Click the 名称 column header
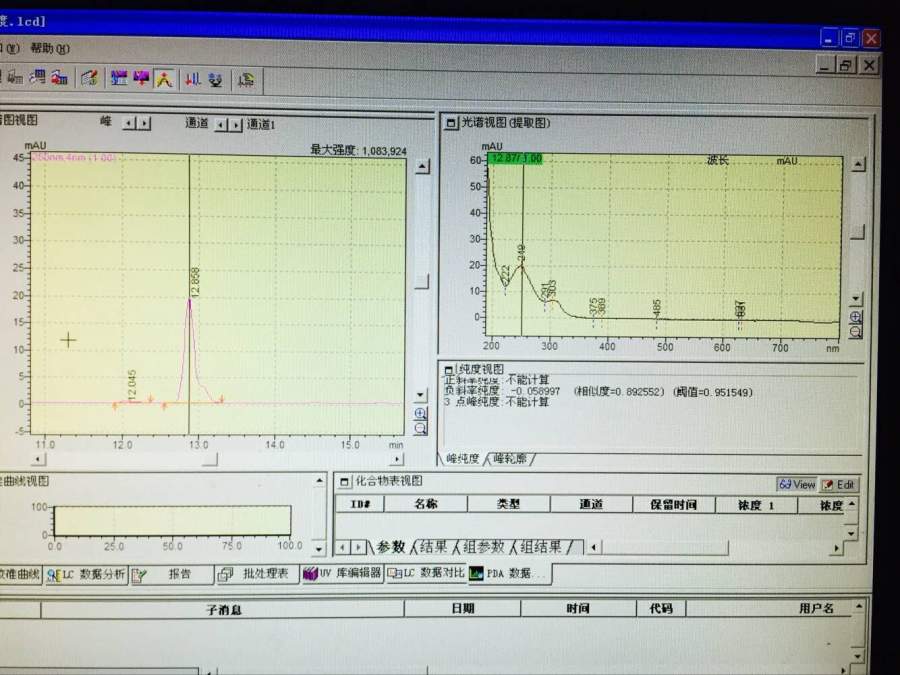Screen dimensions: 900x675 click(425, 504)
